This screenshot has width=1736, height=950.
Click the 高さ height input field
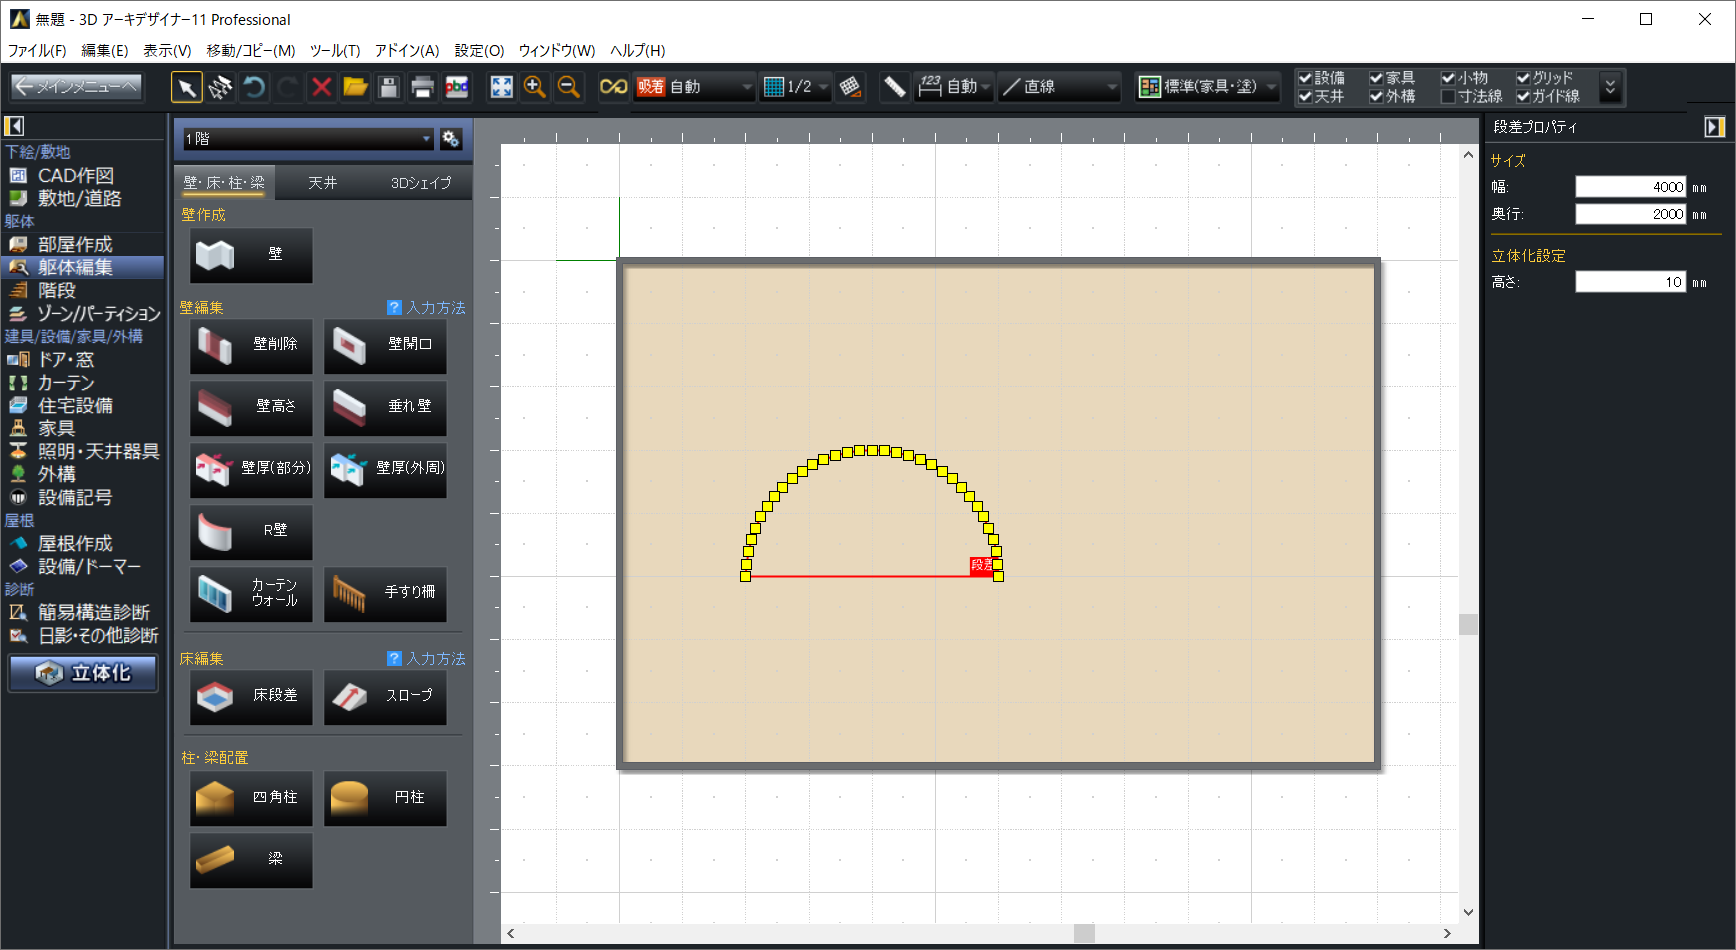(x=1630, y=283)
